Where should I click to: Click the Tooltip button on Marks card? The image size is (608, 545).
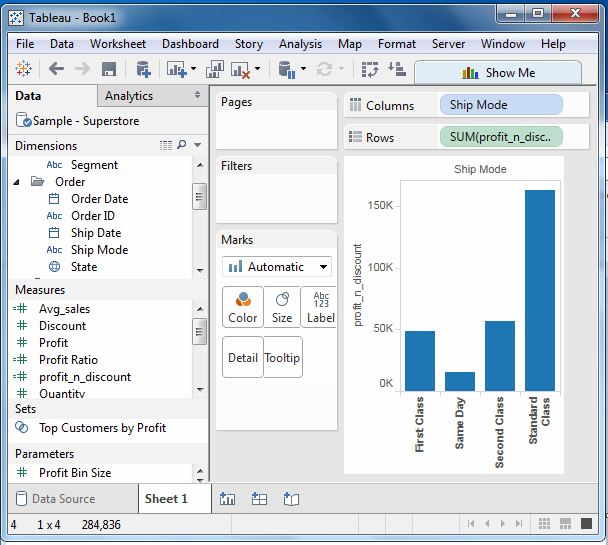[283, 357]
